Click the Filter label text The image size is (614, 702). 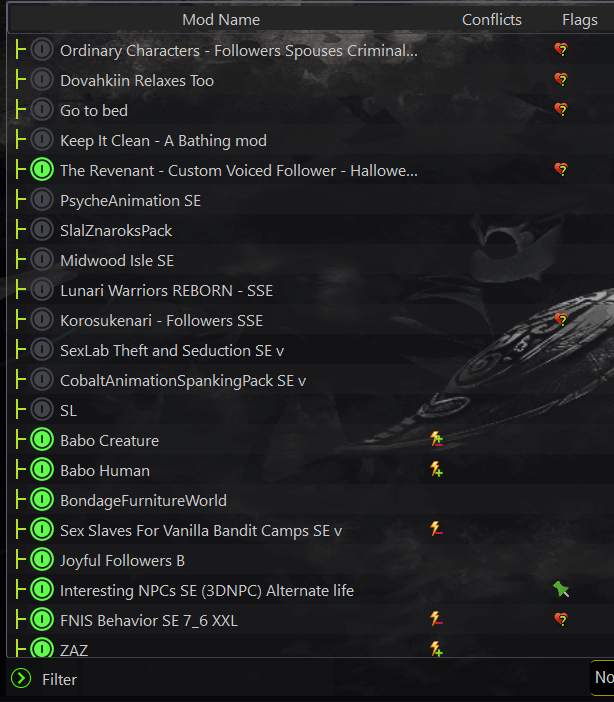click(60, 680)
